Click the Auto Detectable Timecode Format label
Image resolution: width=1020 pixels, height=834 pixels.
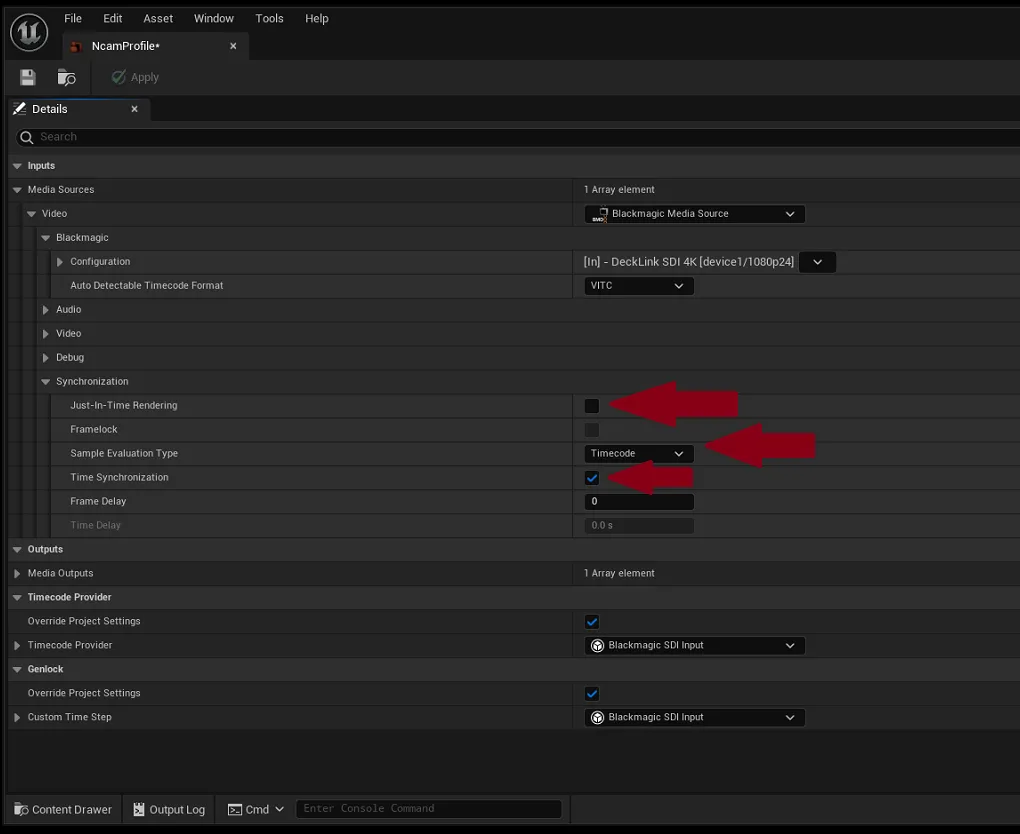146,286
